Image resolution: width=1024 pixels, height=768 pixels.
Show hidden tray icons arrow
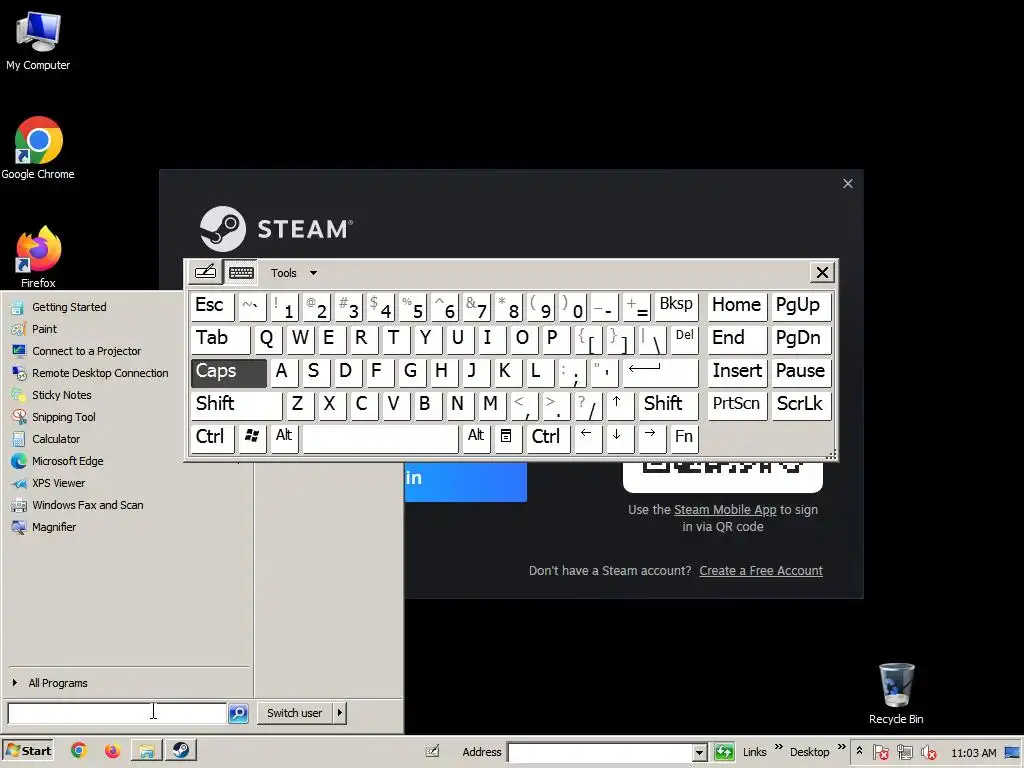(x=859, y=751)
